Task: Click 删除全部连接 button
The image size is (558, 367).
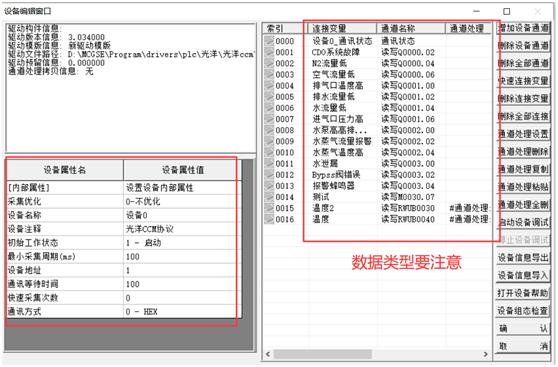Action: click(x=523, y=116)
